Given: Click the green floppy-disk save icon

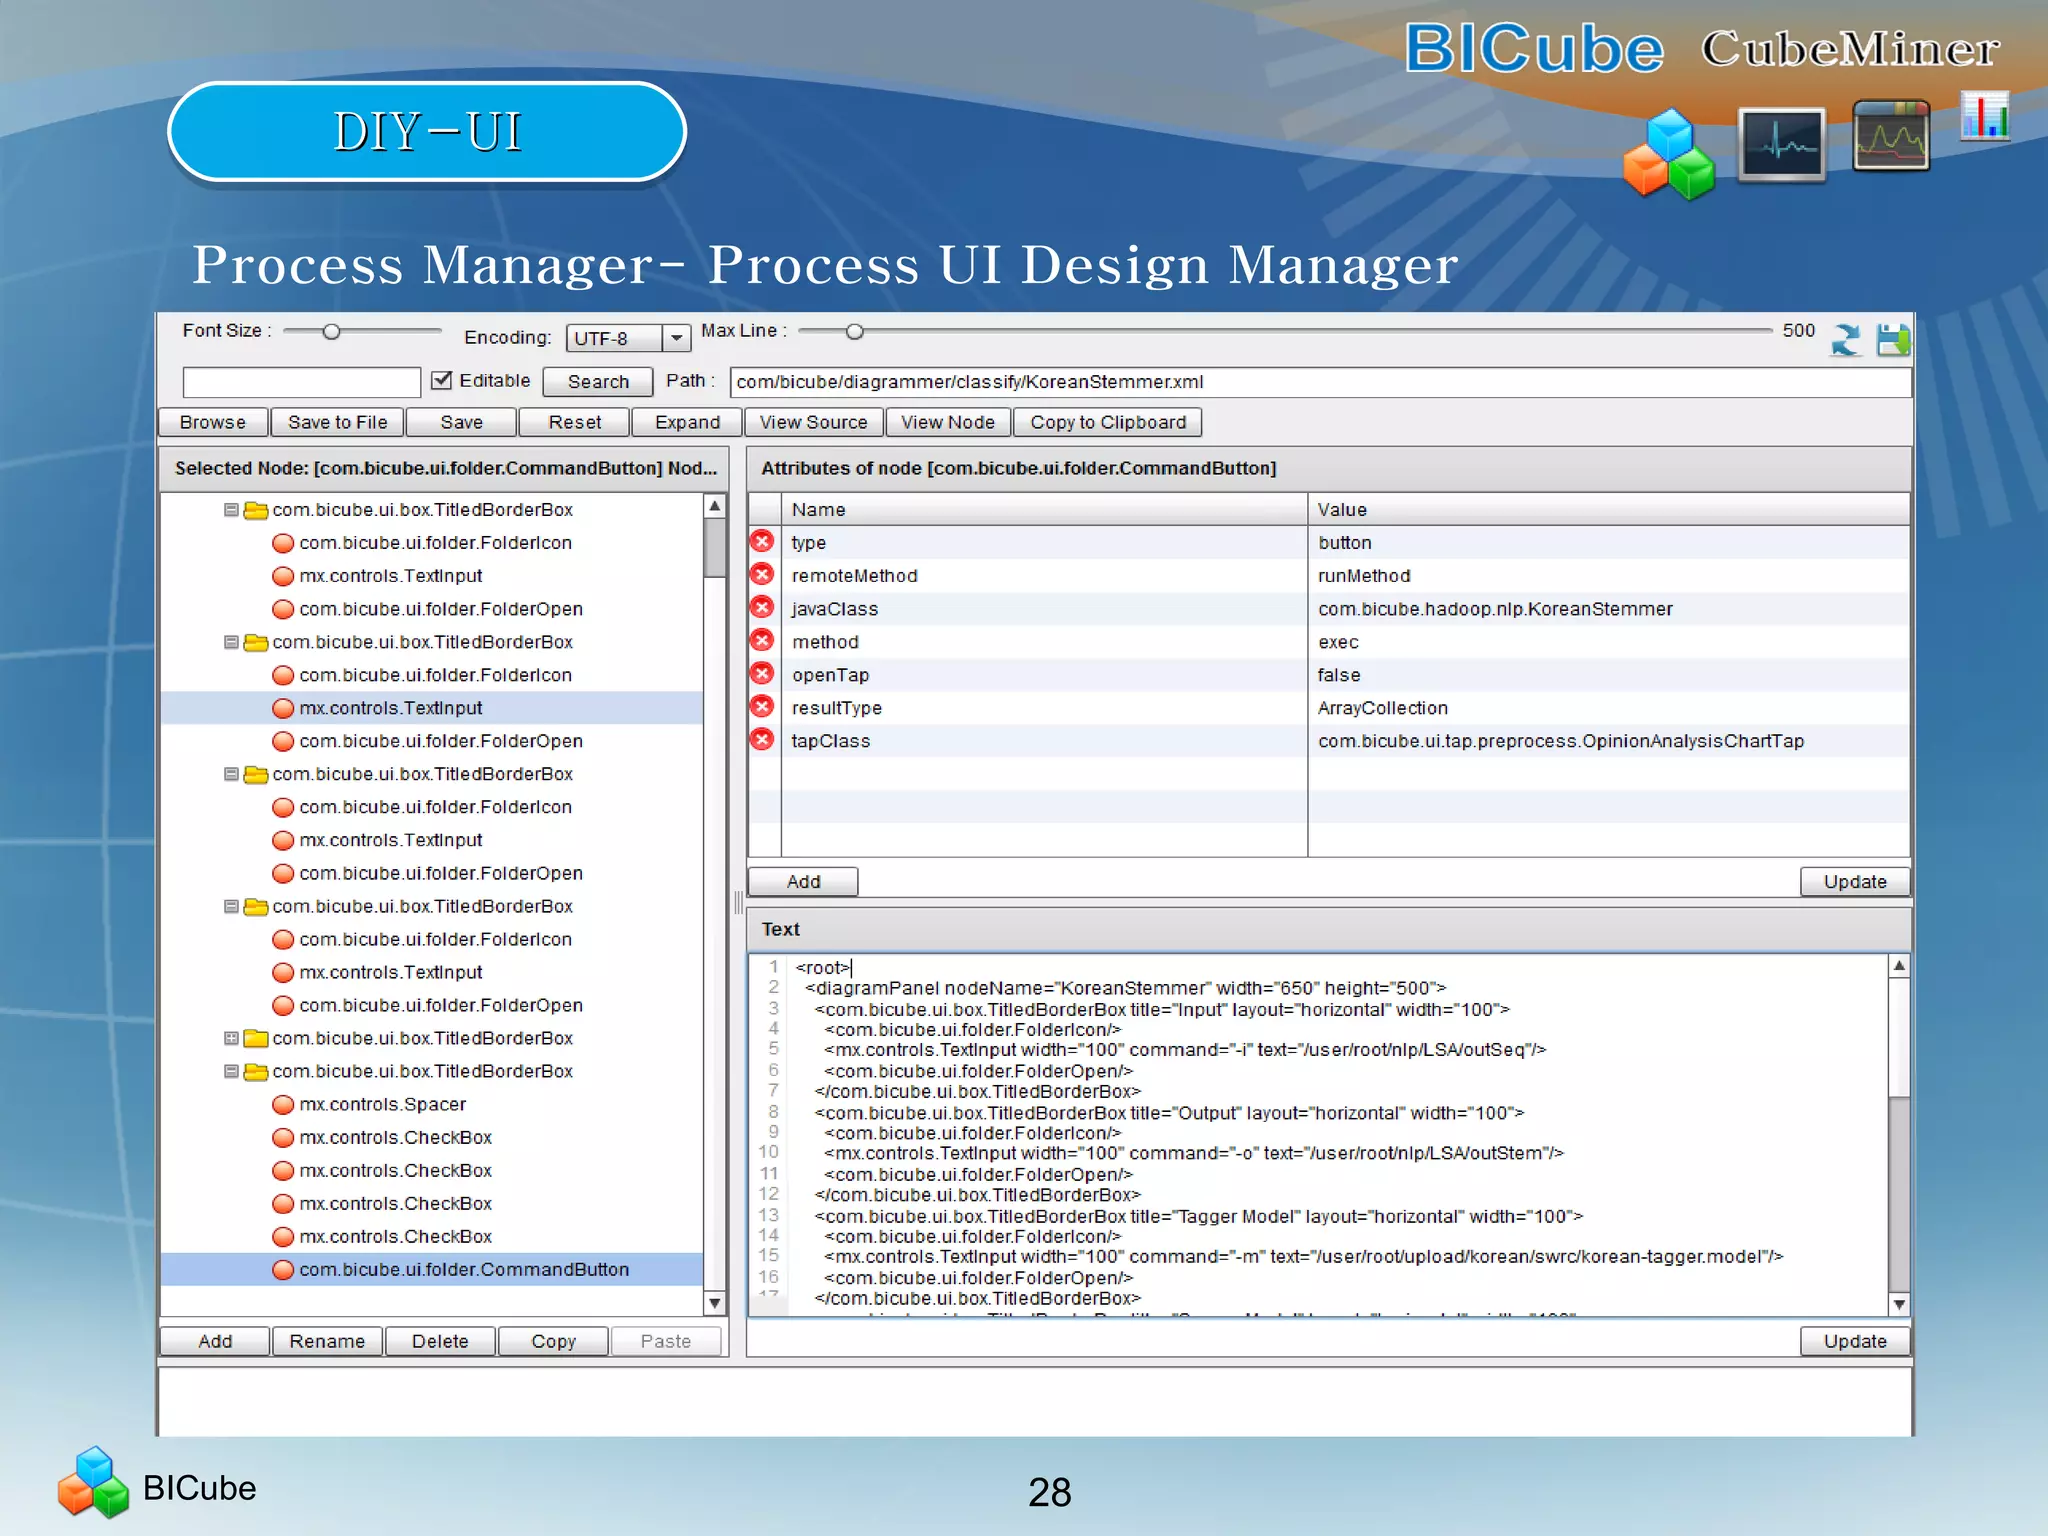Looking at the screenshot, I should (1893, 340).
